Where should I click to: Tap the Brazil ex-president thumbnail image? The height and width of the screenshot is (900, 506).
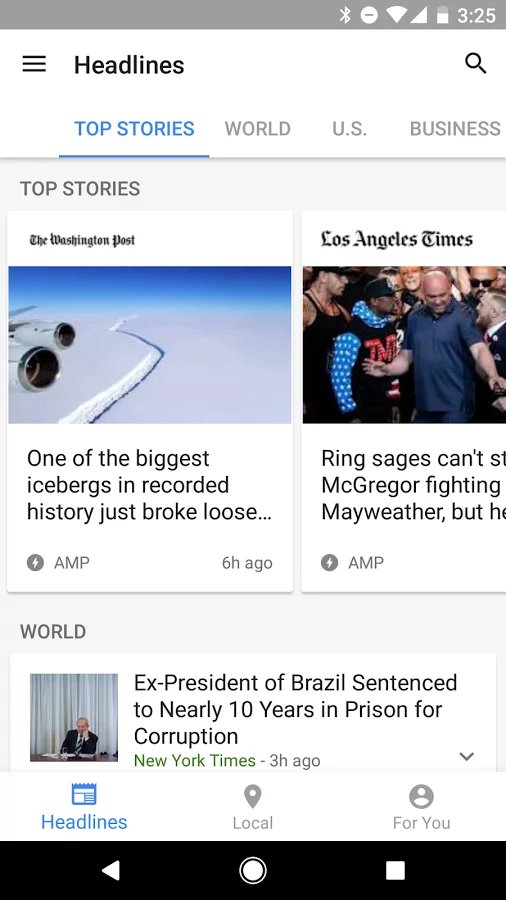[x=74, y=717]
